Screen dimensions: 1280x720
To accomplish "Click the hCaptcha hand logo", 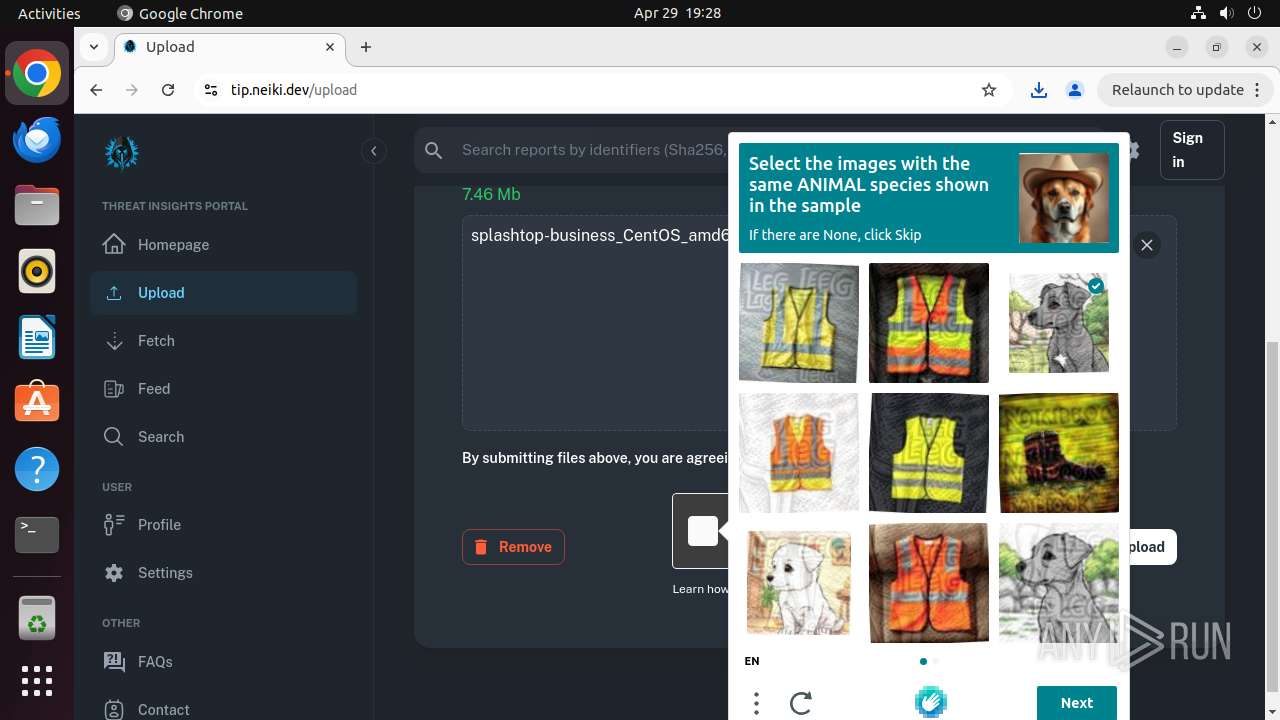I will tap(930, 702).
